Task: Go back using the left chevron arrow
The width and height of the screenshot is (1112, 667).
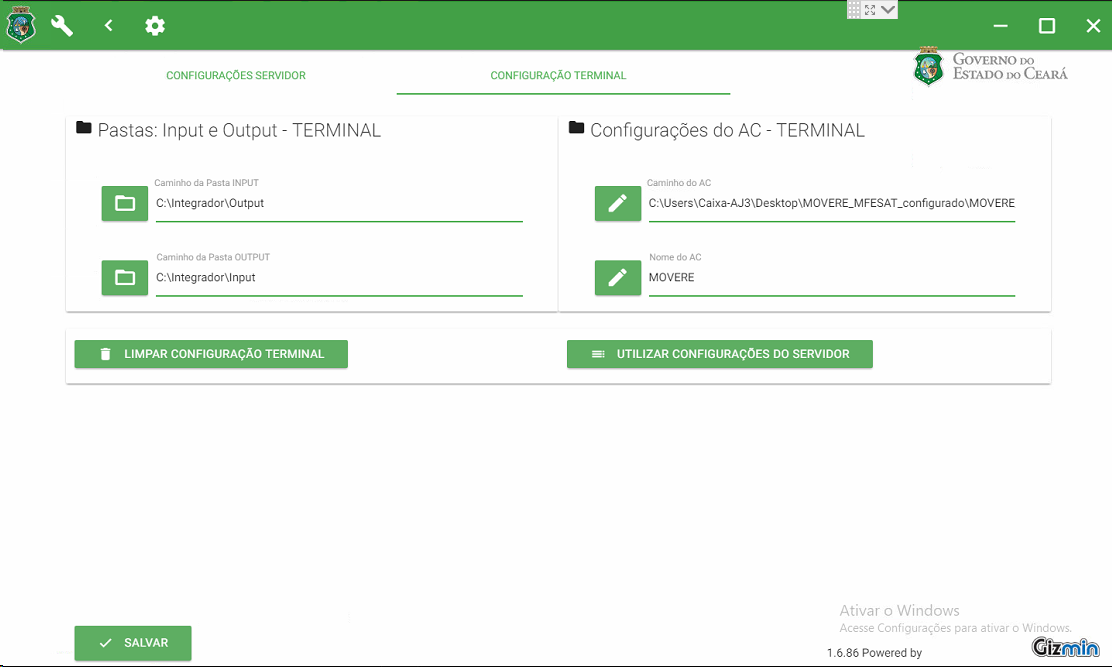Action: (x=109, y=26)
